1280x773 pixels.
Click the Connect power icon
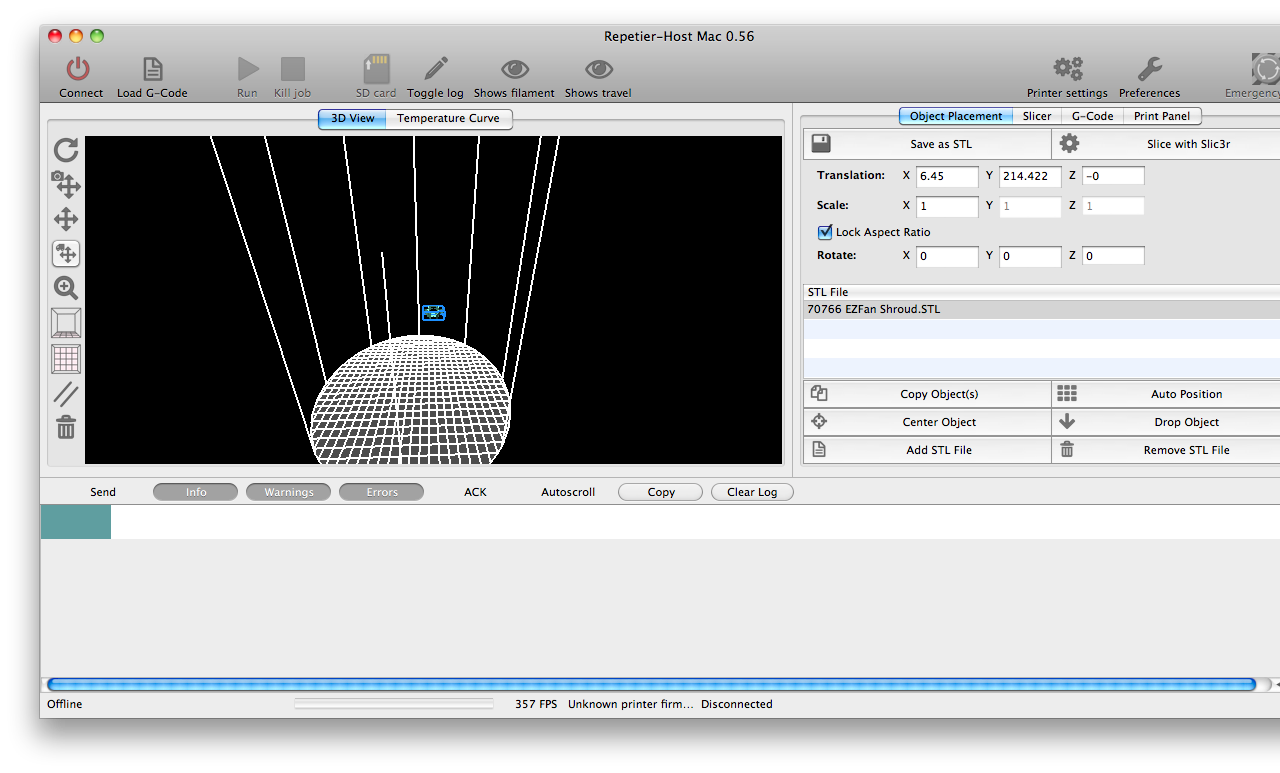coord(78,69)
